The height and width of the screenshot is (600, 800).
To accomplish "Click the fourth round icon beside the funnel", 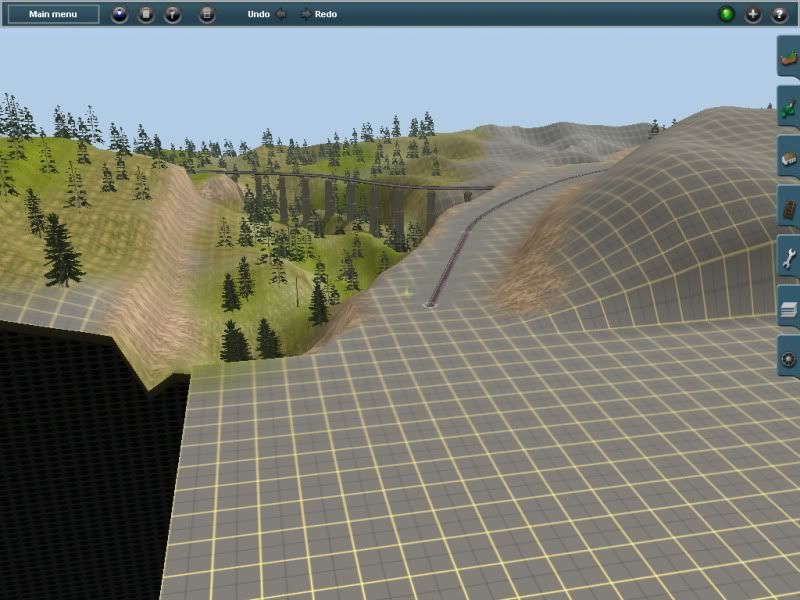I will [207, 15].
